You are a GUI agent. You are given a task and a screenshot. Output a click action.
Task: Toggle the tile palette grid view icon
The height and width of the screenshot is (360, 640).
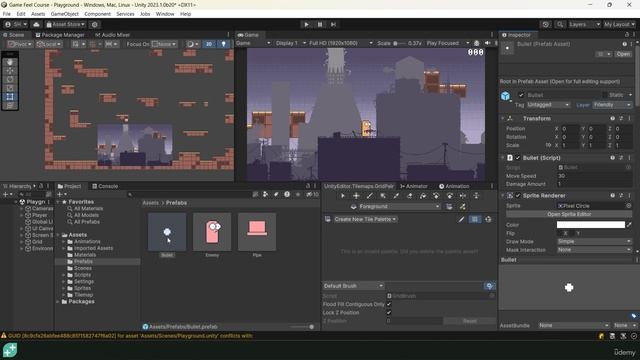tap(475, 220)
